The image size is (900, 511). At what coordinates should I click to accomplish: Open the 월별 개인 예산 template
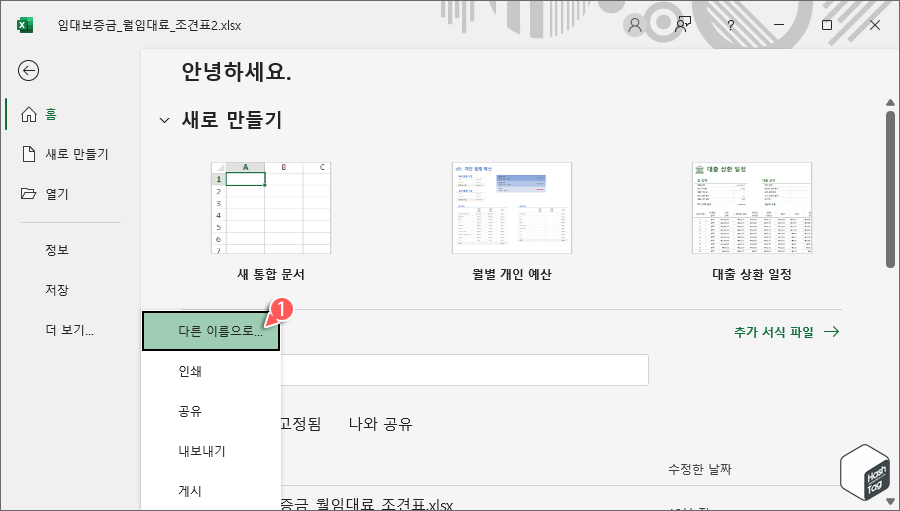511,208
